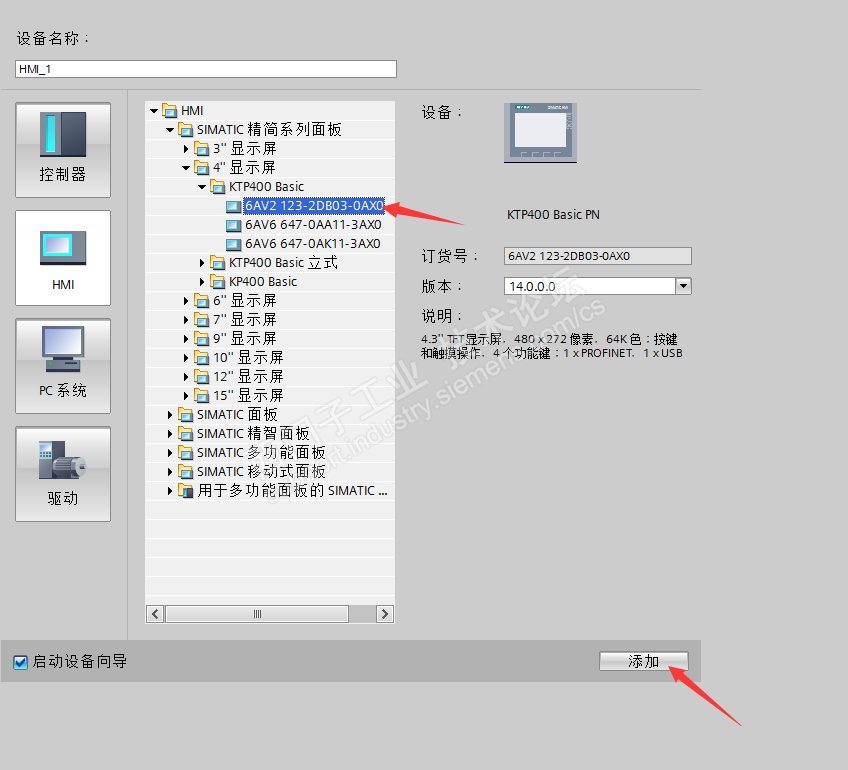Click the KTP400 Basic 立式 folder icon
The image size is (848, 770).
[x=217, y=263]
